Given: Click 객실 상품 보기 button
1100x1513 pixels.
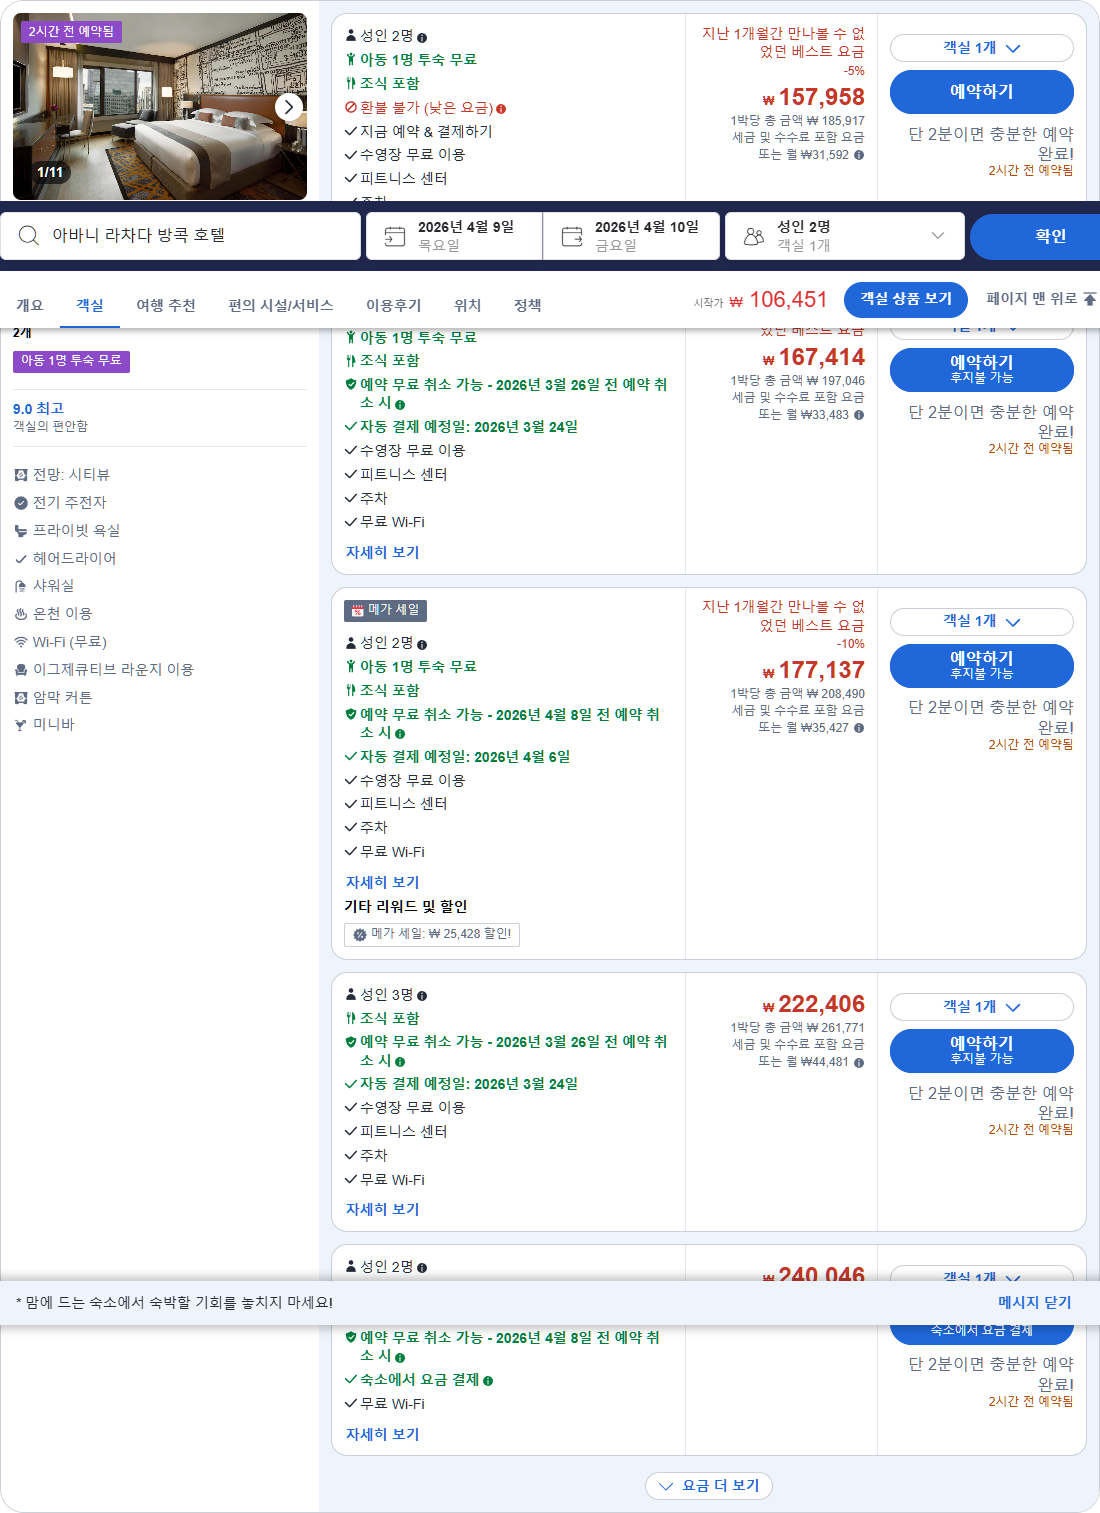Looking at the screenshot, I should click(x=906, y=299).
